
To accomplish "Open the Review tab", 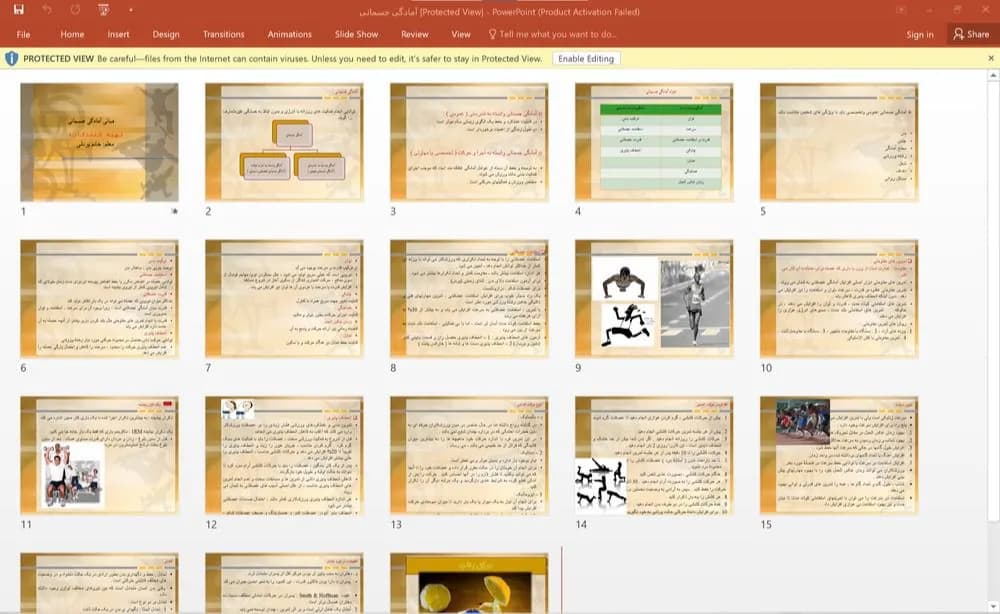I will [415, 34].
